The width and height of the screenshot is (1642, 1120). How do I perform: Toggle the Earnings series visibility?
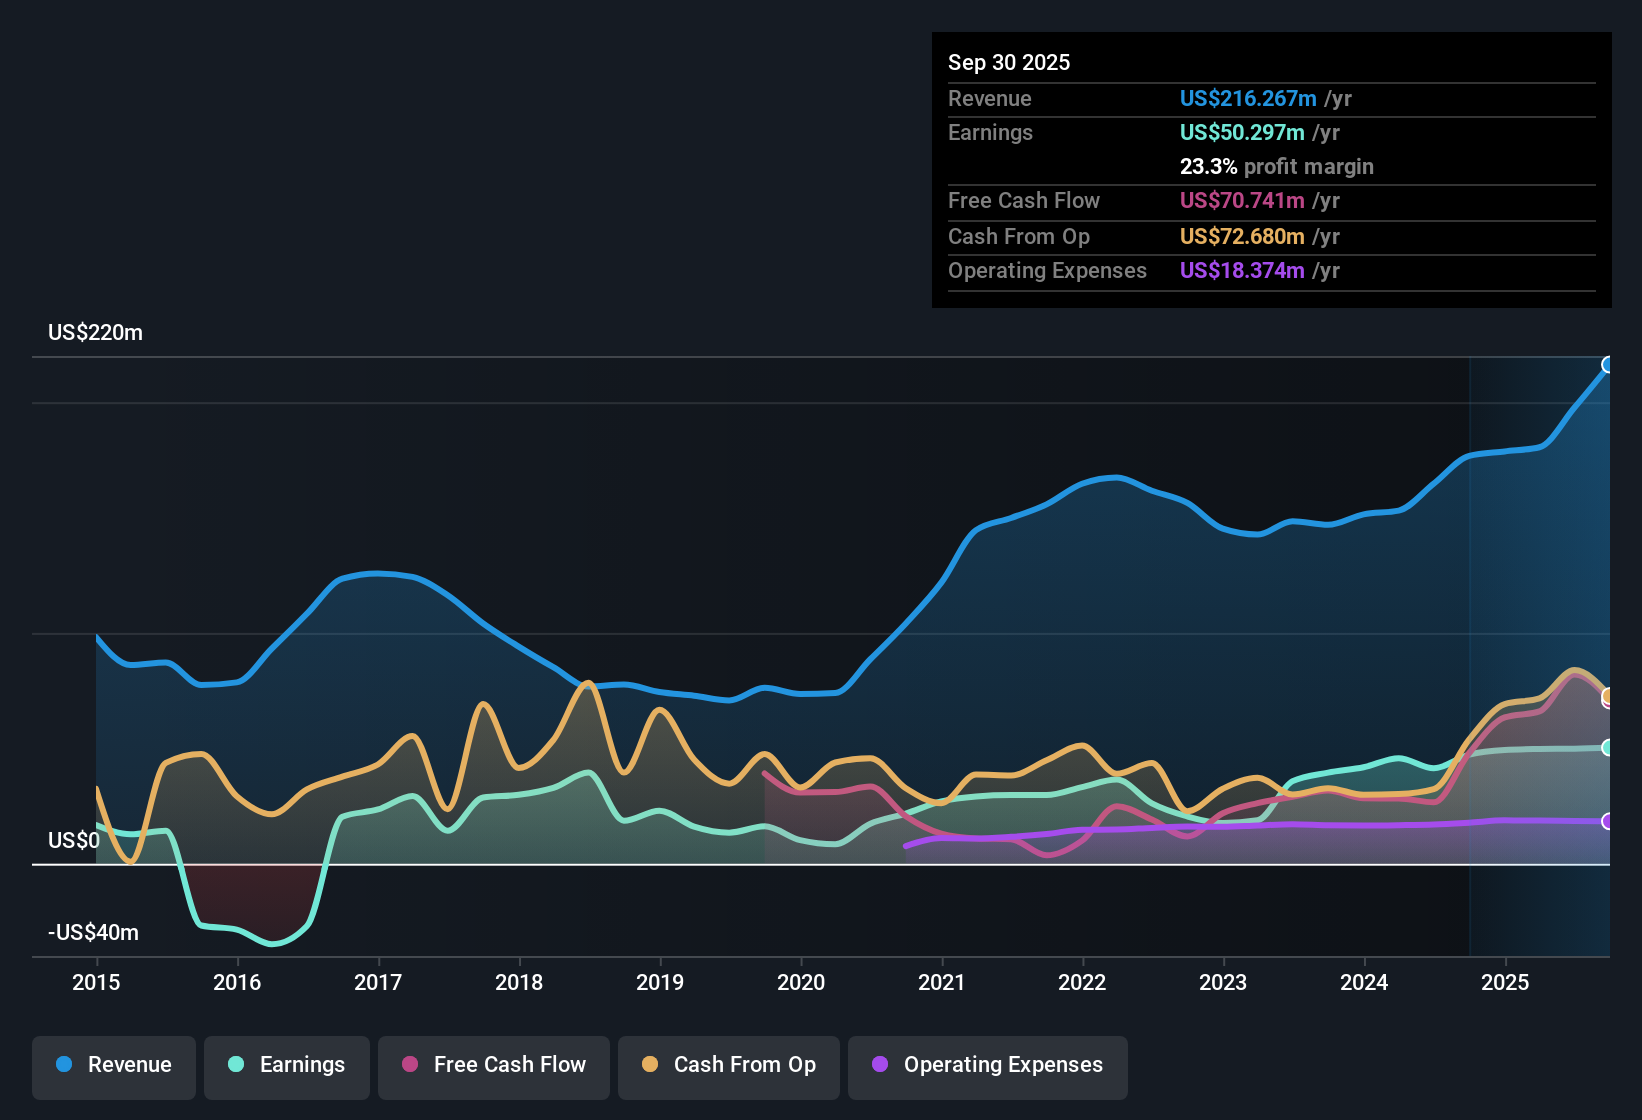[x=287, y=1065]
